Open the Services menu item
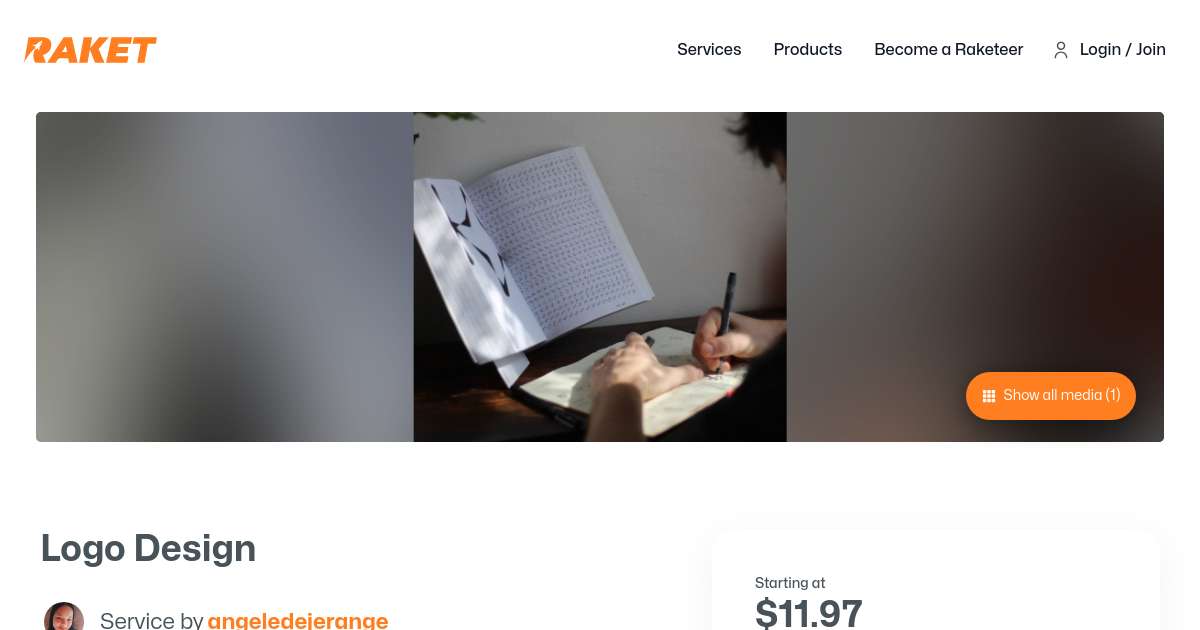The width and height of the screenshot is (1200, 630). 709,49
